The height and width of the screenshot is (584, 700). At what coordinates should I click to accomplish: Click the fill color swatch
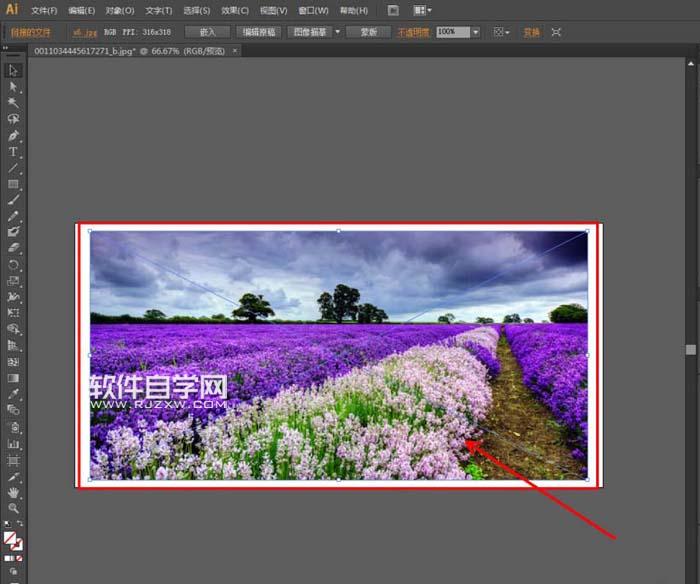(x=10, y=538)
